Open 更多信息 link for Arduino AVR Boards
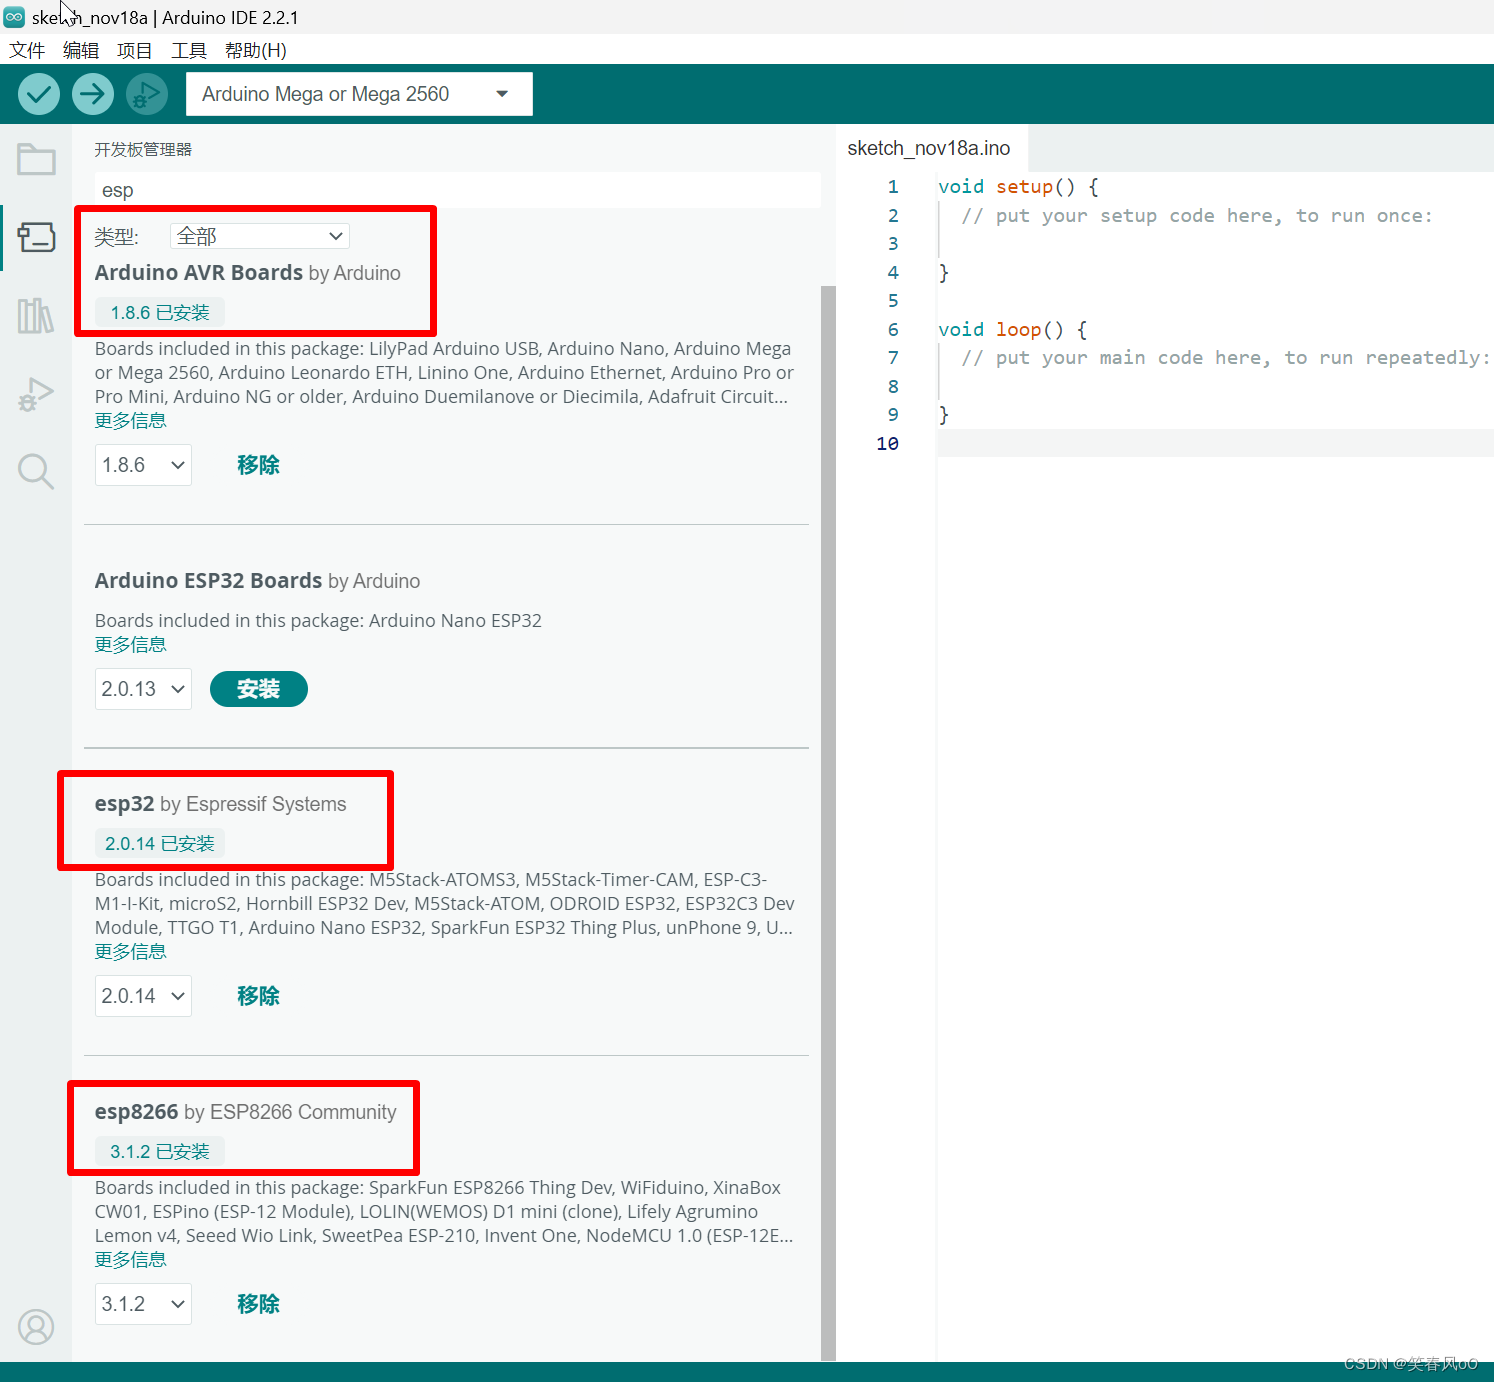This screenshot has width=1494, height=1382. pos(130,421)
